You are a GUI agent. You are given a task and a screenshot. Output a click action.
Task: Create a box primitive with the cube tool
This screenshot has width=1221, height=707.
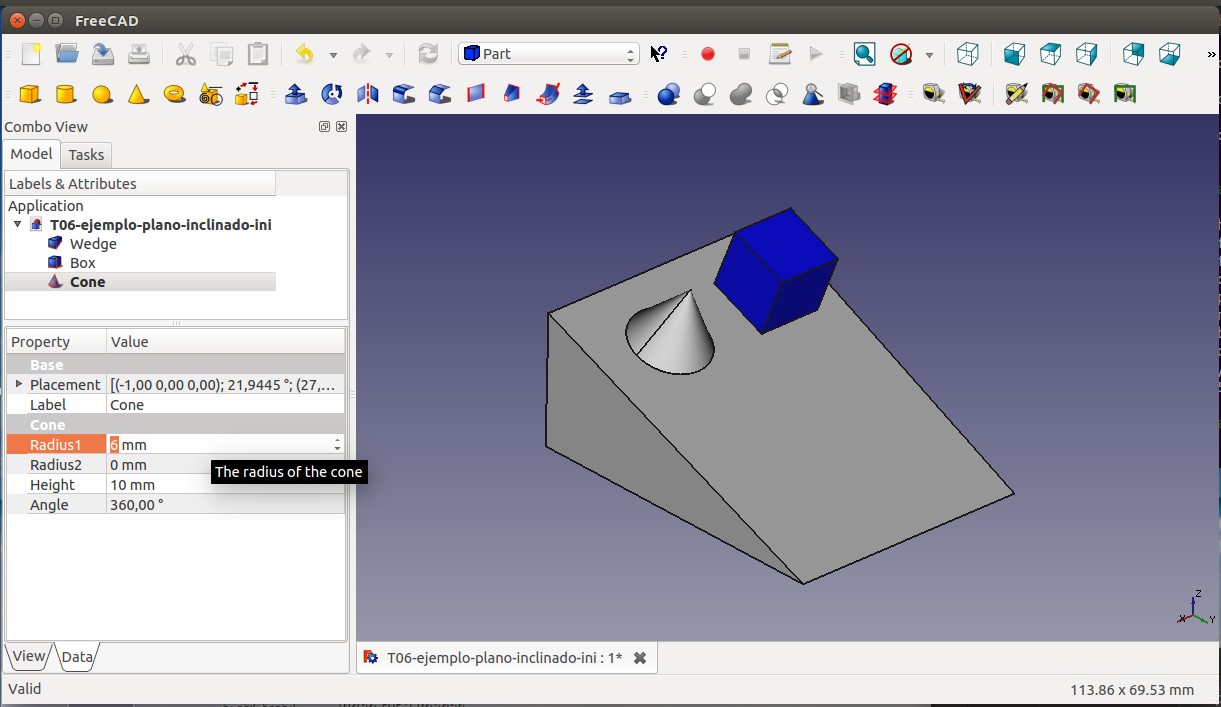click(x=30, y=94)
